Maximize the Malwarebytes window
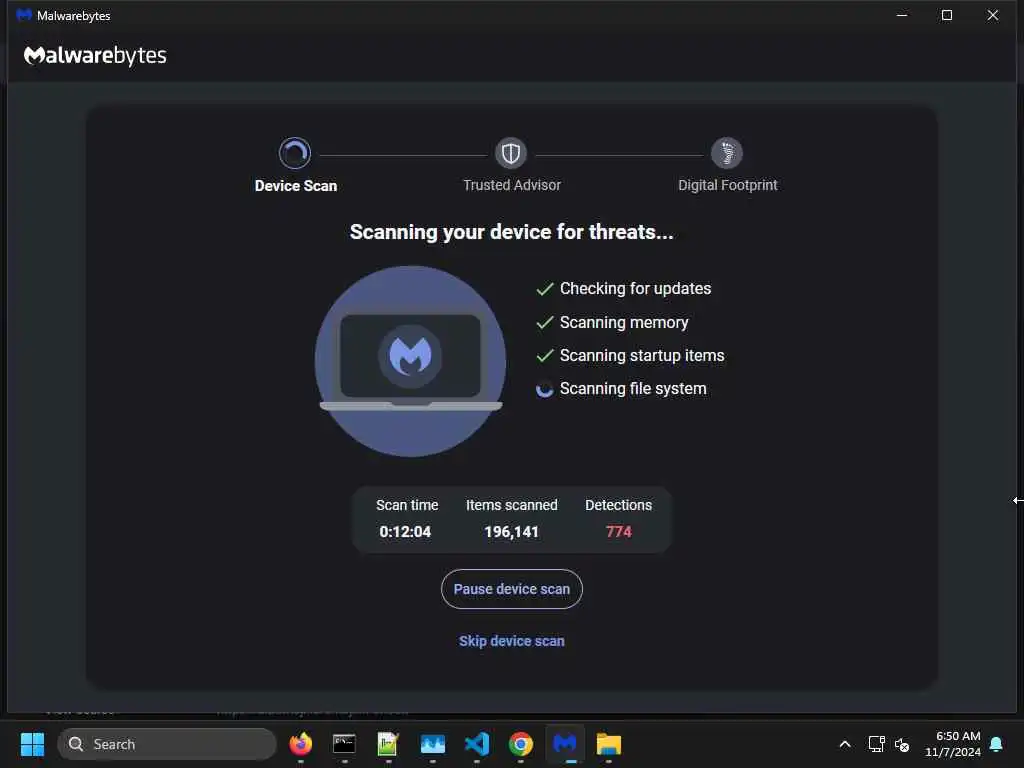The image size is (1024, 768). tap(947, 15)
